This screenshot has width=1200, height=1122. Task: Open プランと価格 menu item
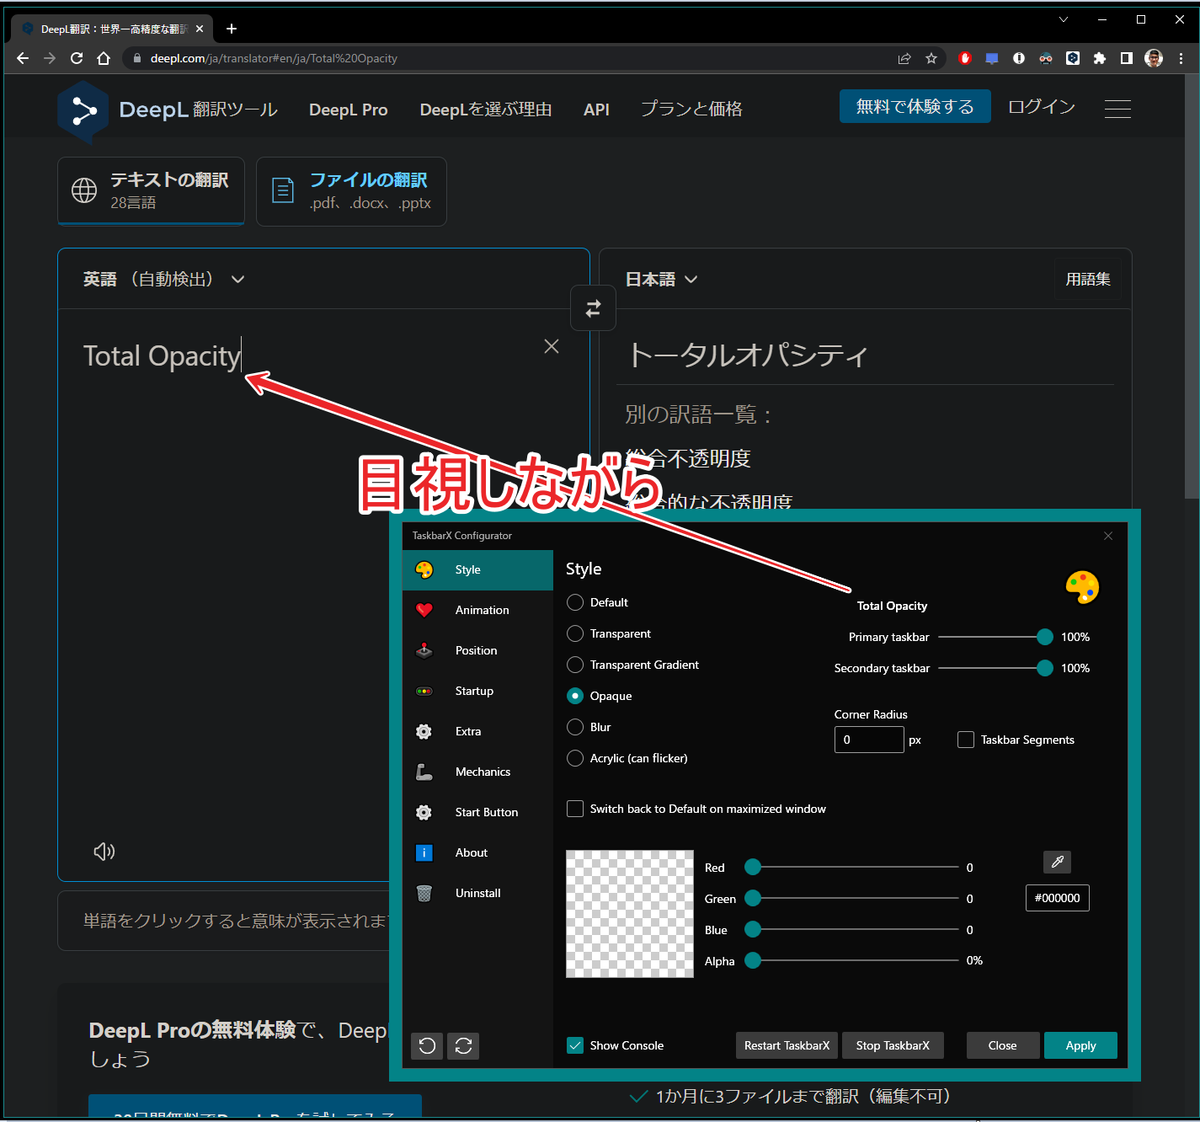(691, 109)
